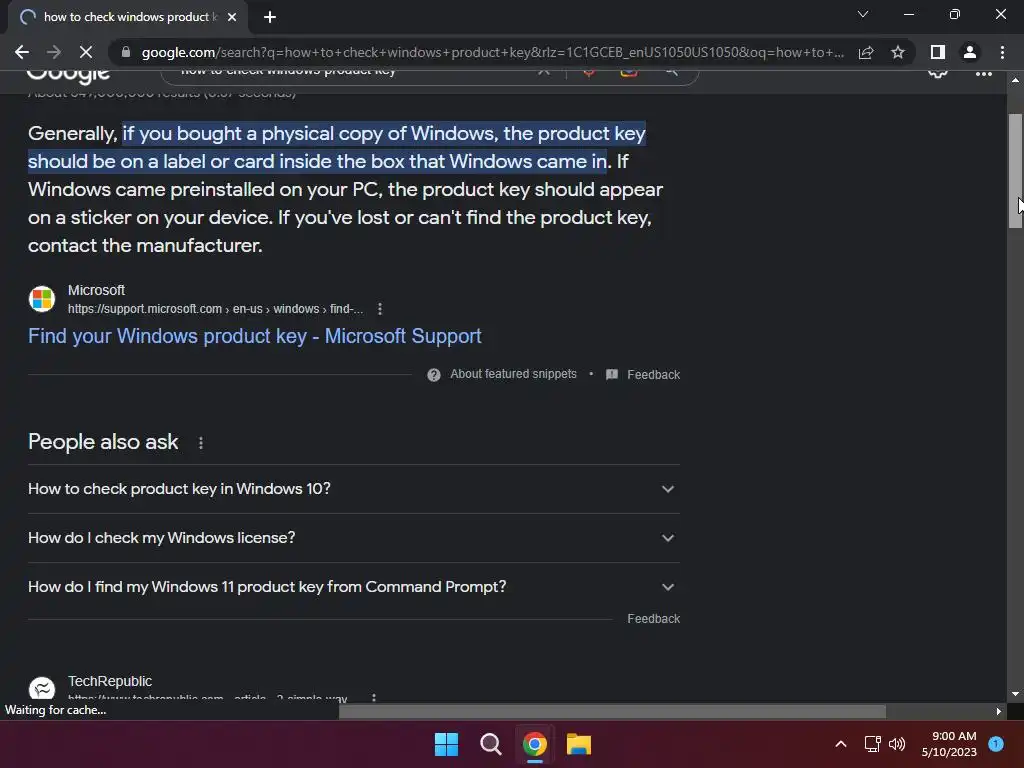1024x768 pixels.
Task: Bookmark this tab with star icon
Action: (x=898, y=52)
